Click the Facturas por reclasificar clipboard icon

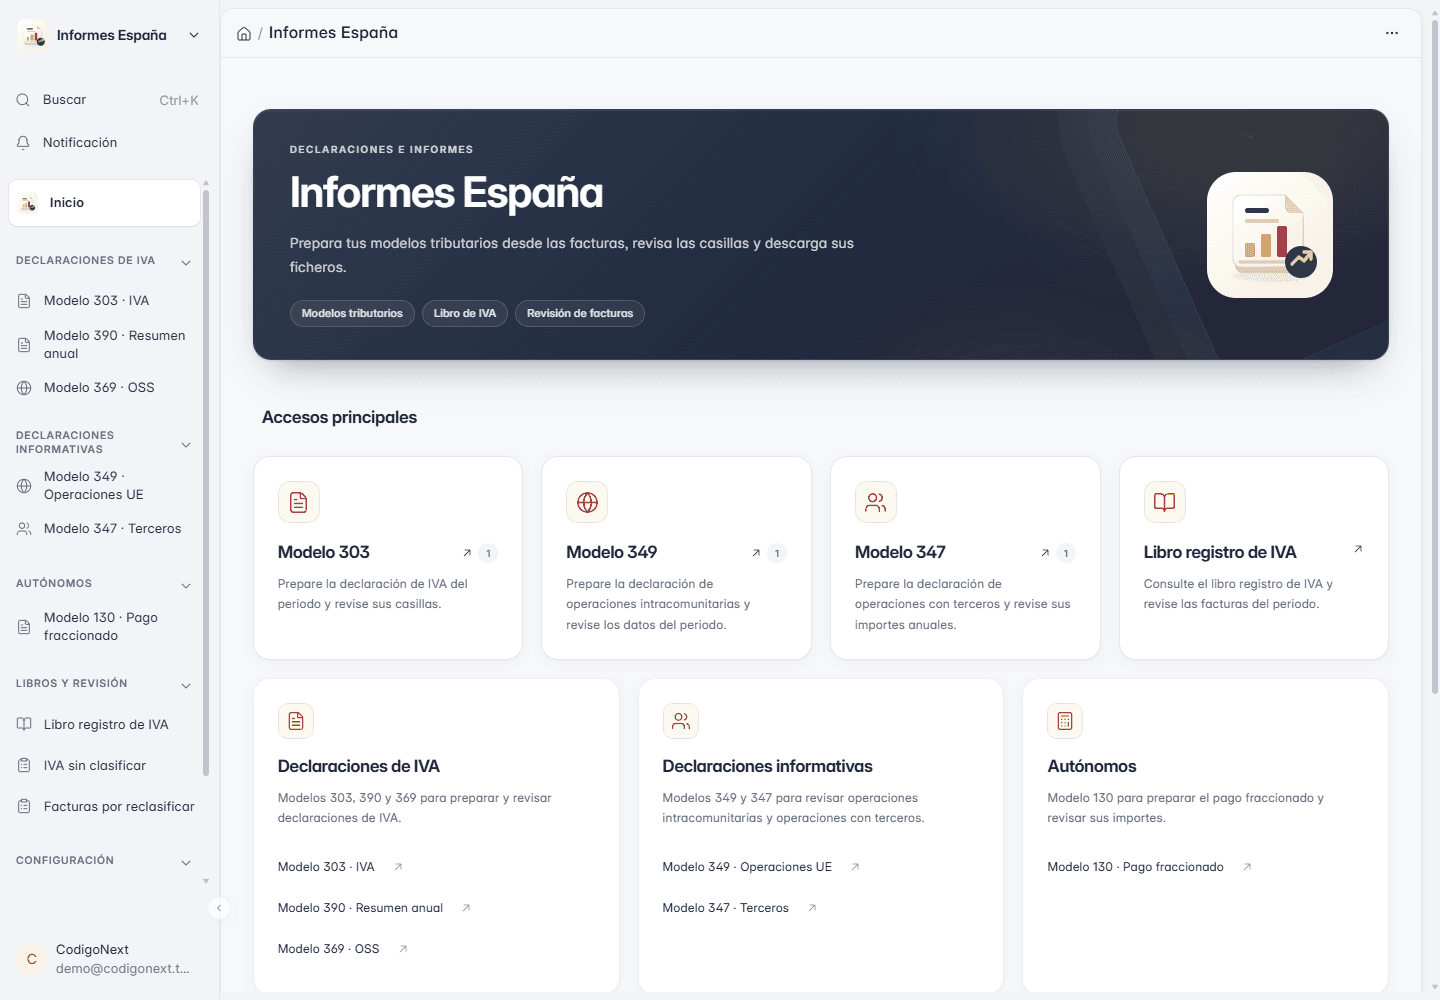(24, 807)
